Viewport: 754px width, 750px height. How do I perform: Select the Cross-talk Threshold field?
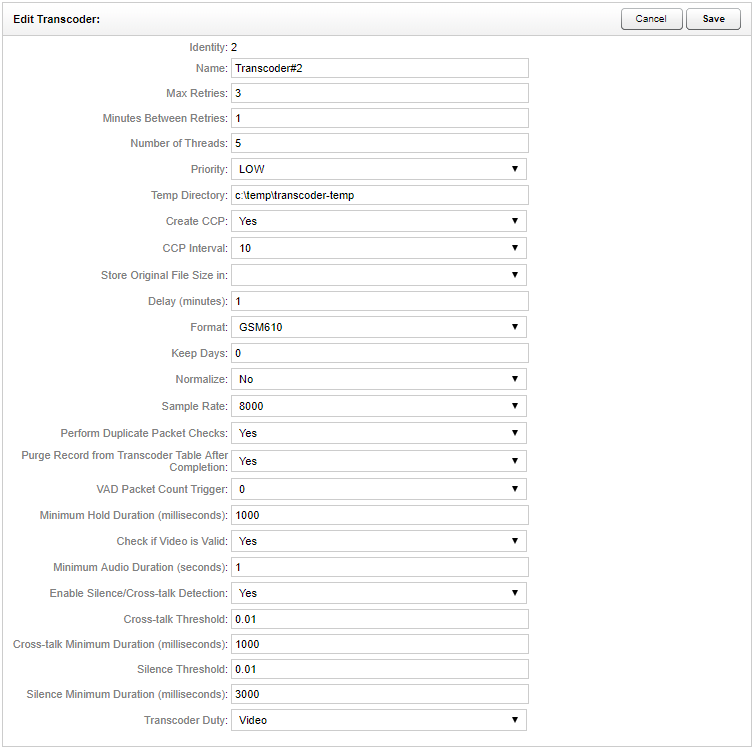pos(379,619)
